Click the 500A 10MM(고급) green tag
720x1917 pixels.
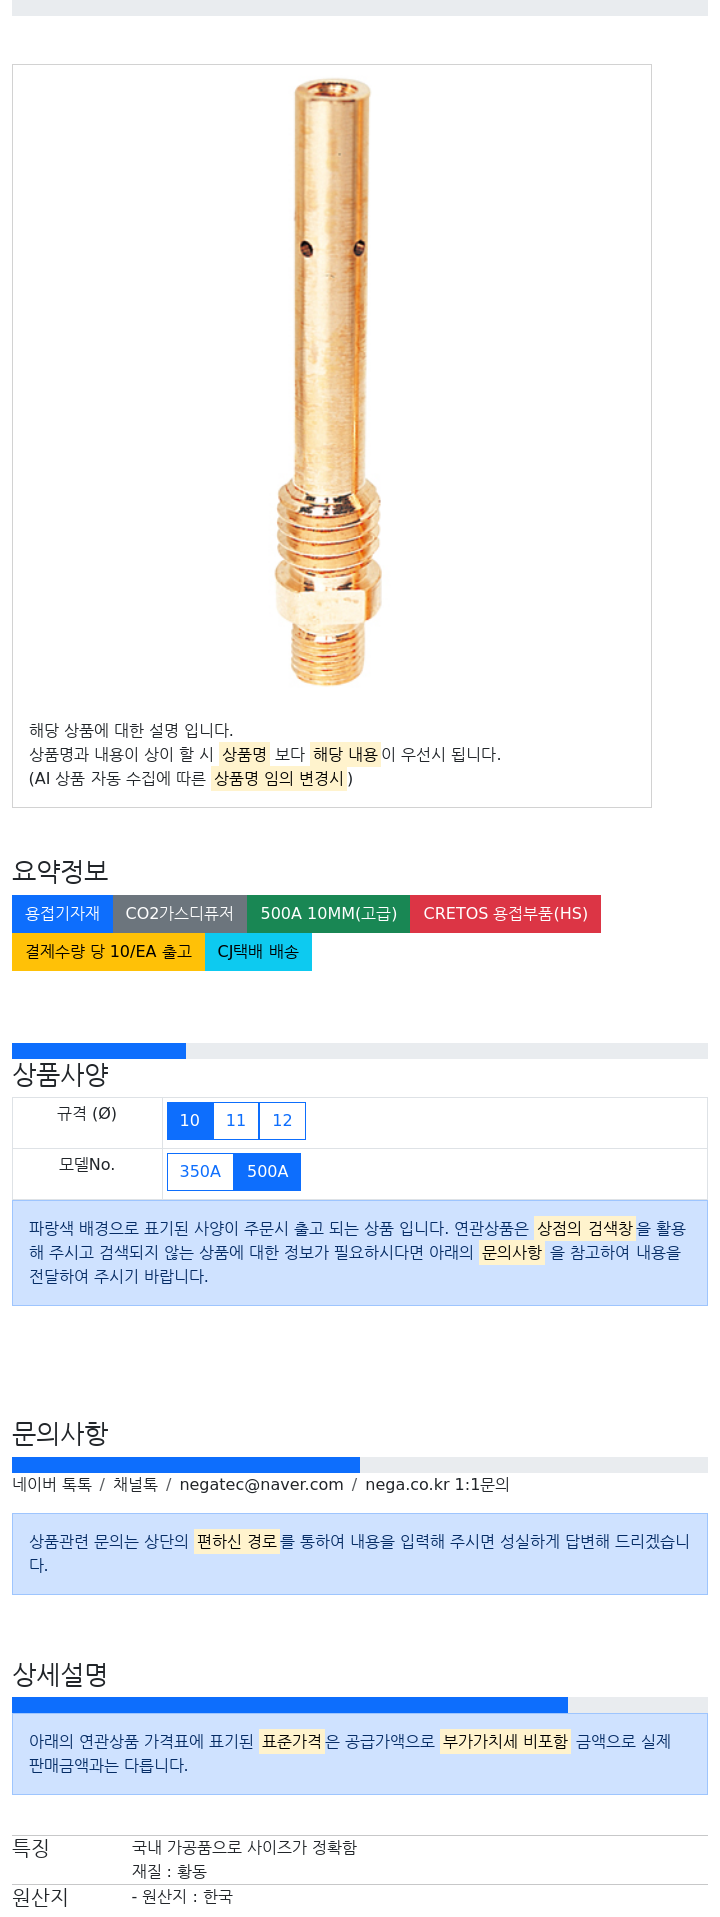[x=328, y=914]
